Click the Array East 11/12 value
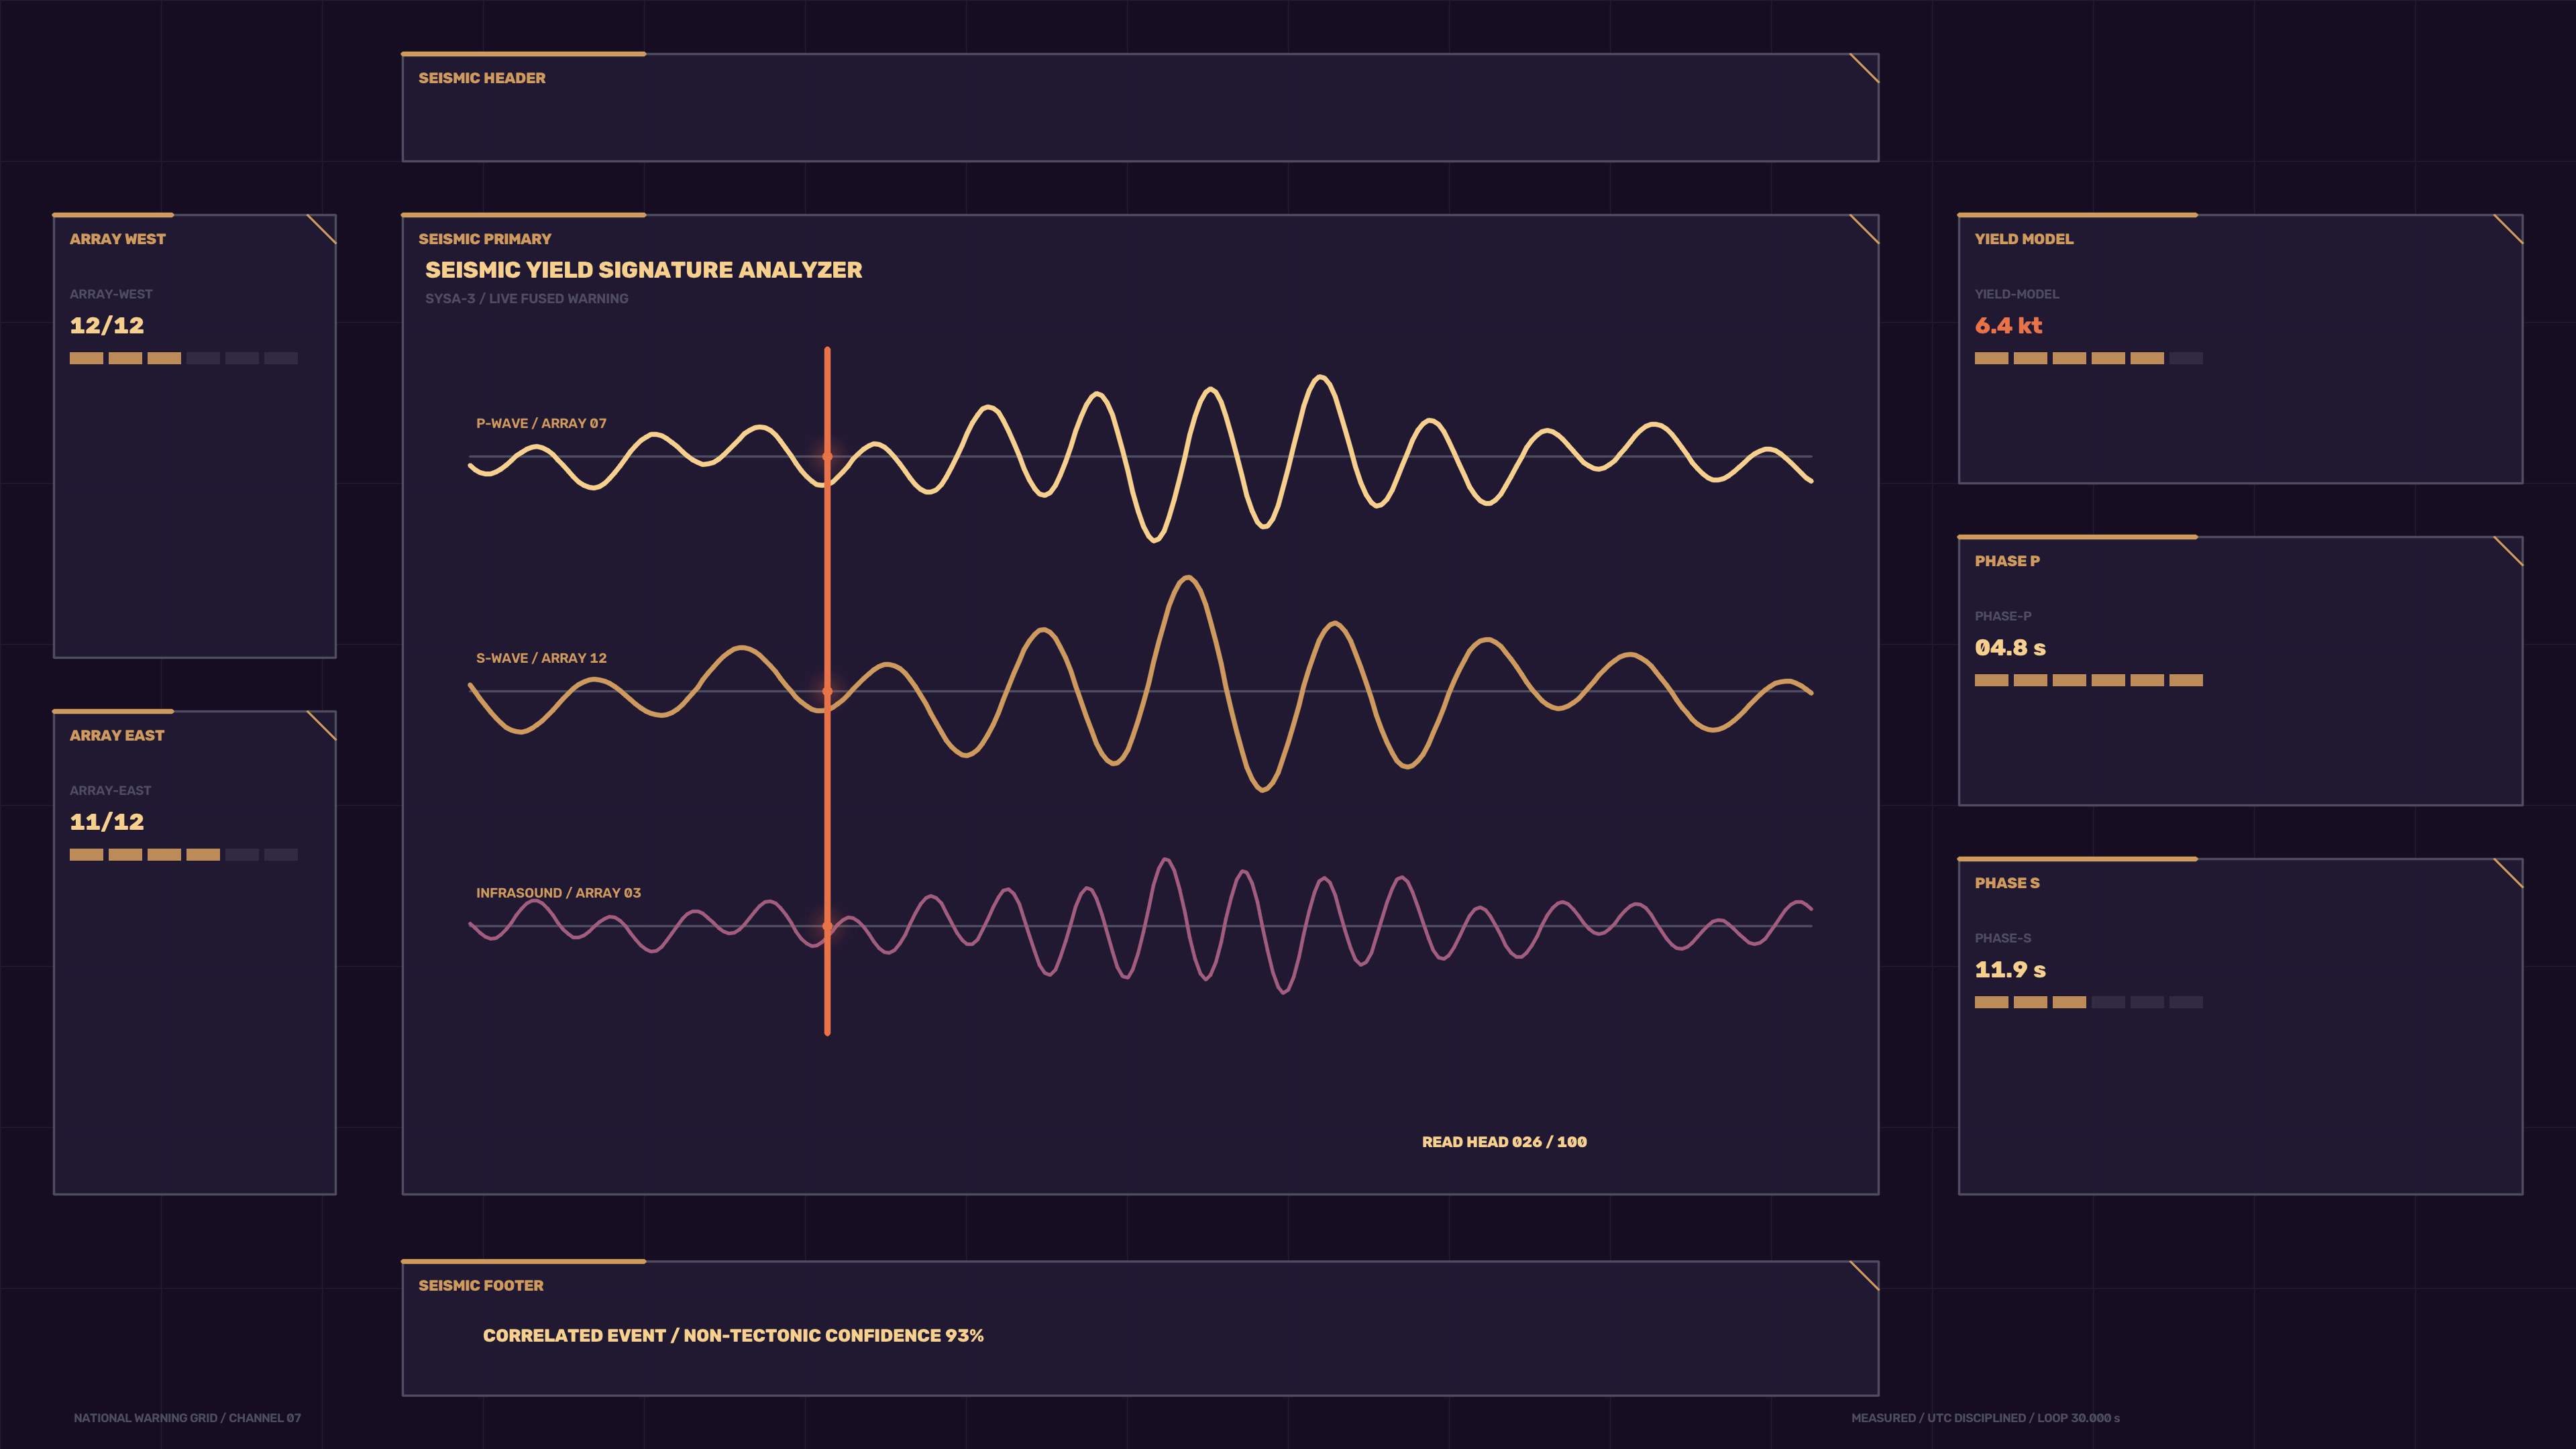Viewport: 2576px width, 1449px height. pos(107,822)
